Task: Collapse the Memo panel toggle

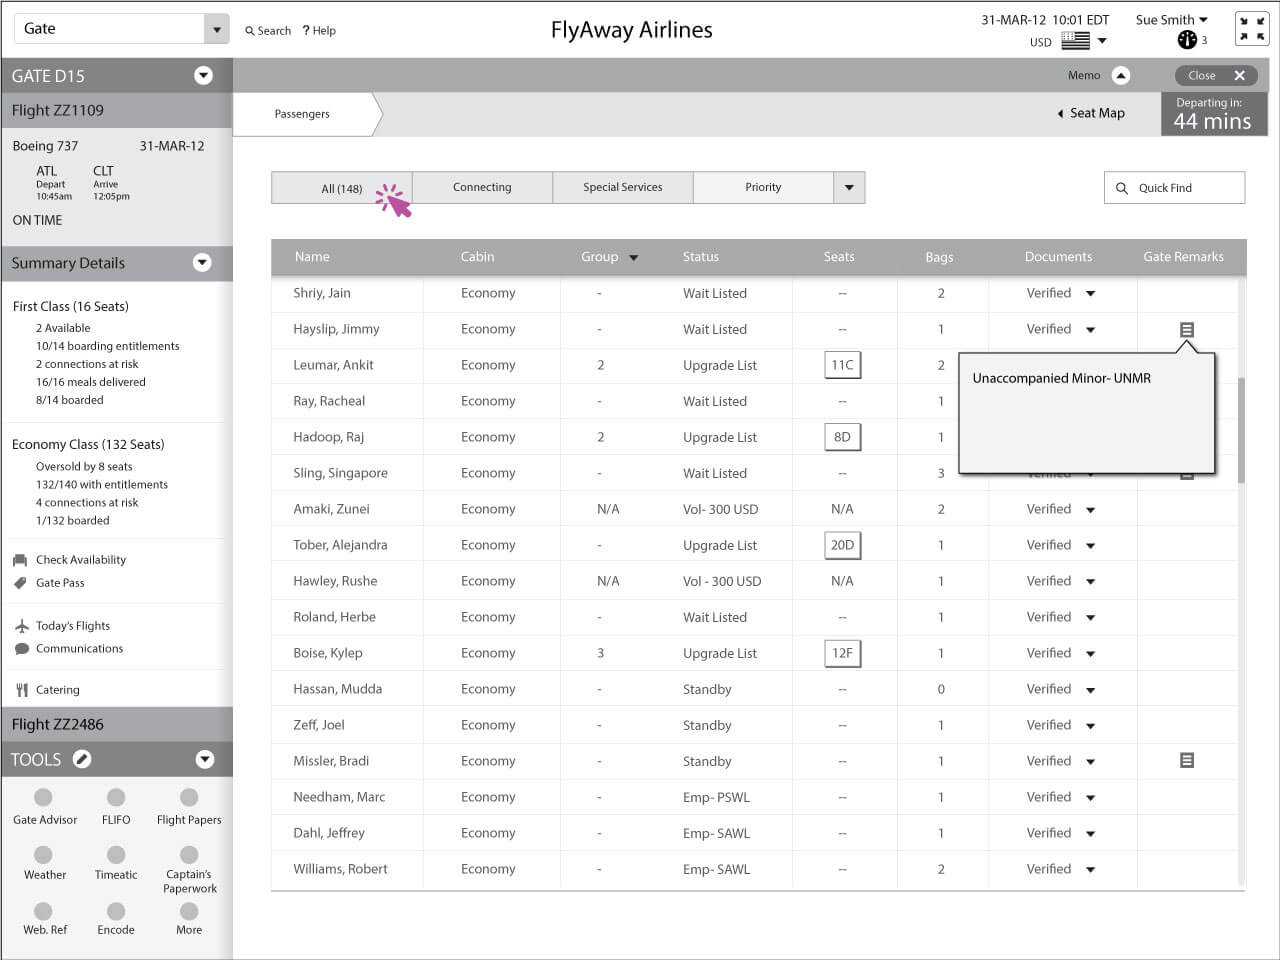Action: (x=1121, y=76)
